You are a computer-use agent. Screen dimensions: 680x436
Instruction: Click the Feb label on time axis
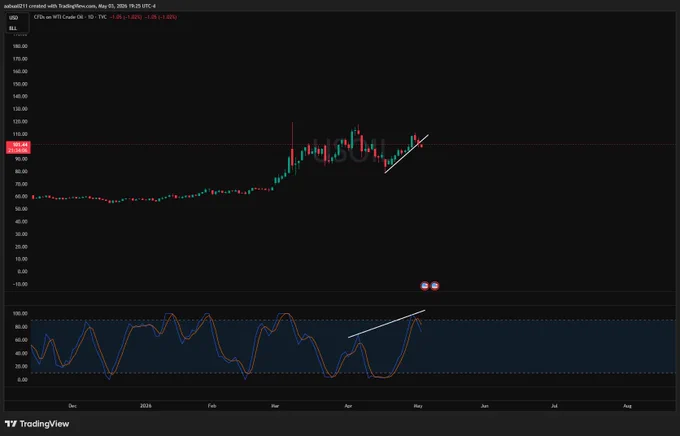212,406
